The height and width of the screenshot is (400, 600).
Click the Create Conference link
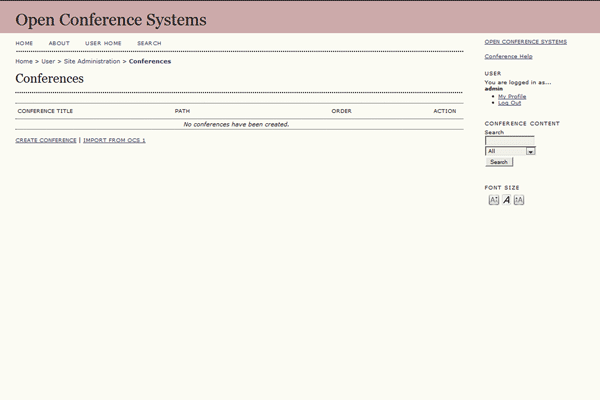pos(46,140)
